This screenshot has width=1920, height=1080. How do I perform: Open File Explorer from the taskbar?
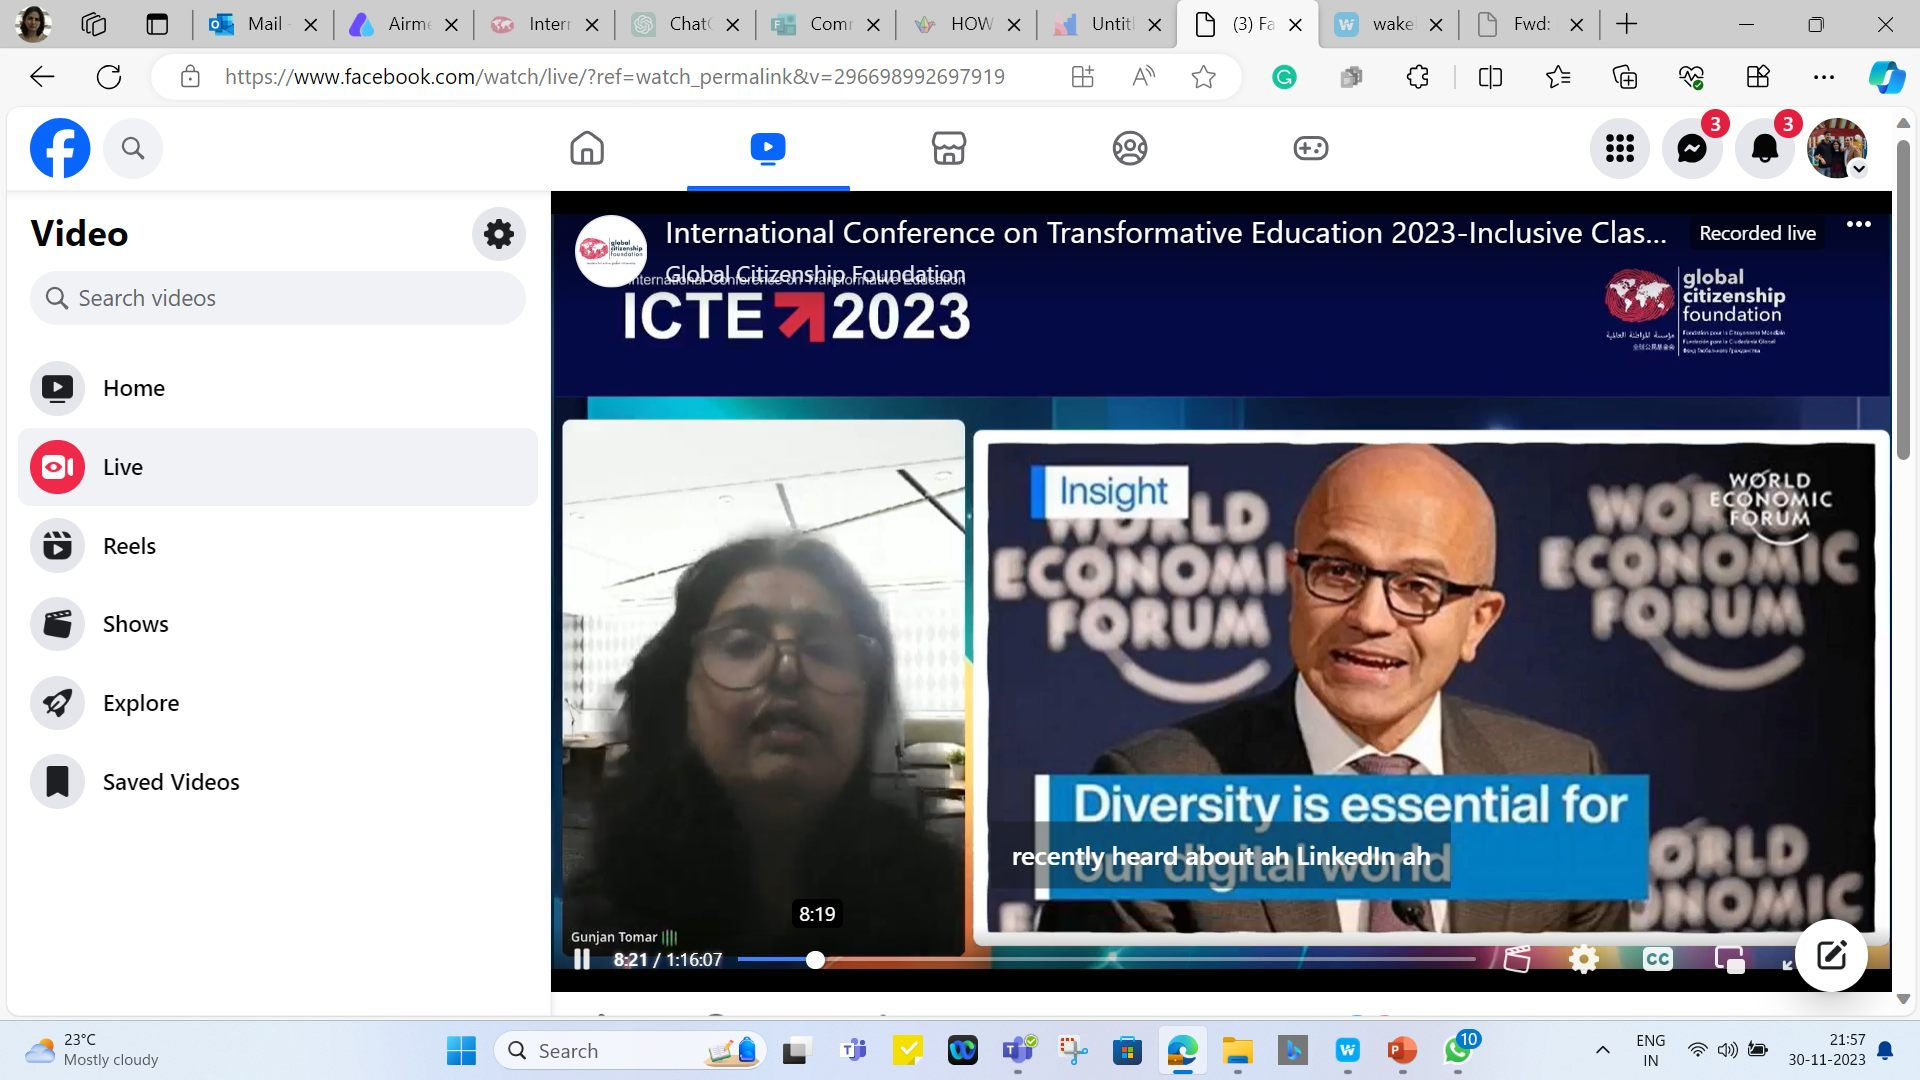pyautogui.click(x=1237, y=1050)
